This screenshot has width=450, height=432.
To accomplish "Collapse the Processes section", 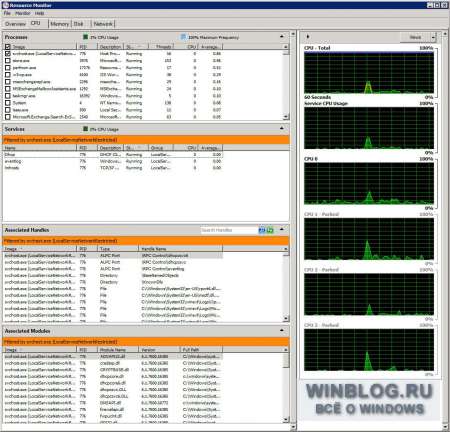I will 282,37.
